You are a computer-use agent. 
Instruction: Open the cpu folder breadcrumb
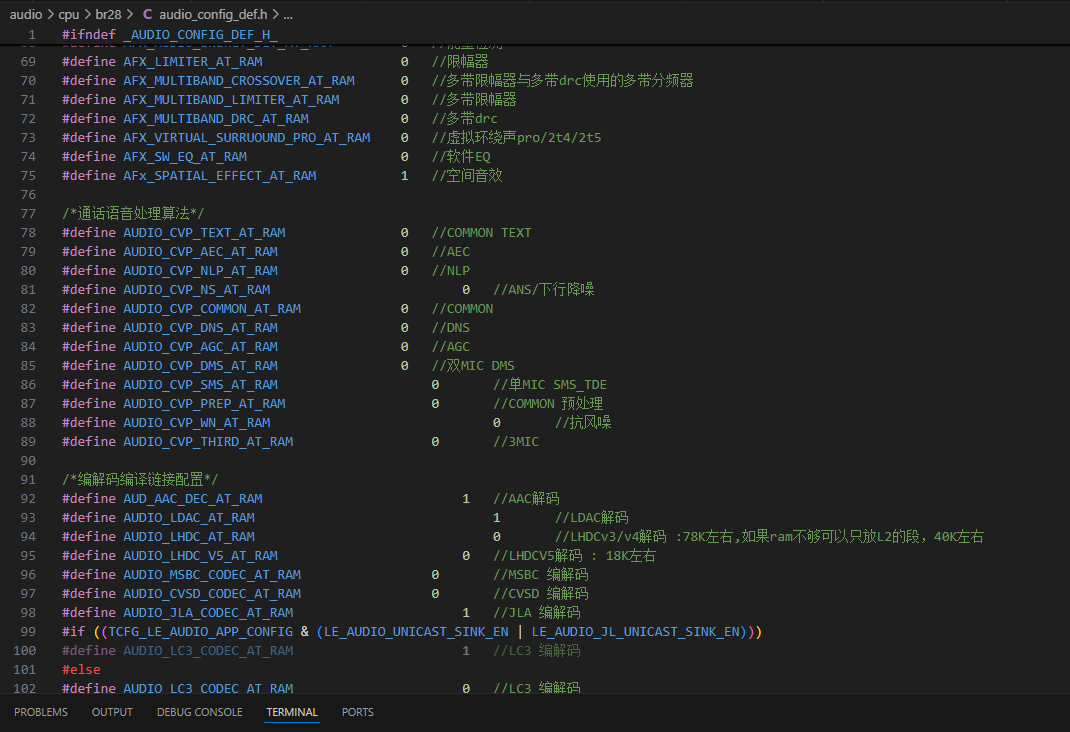(x=69, y=14)
